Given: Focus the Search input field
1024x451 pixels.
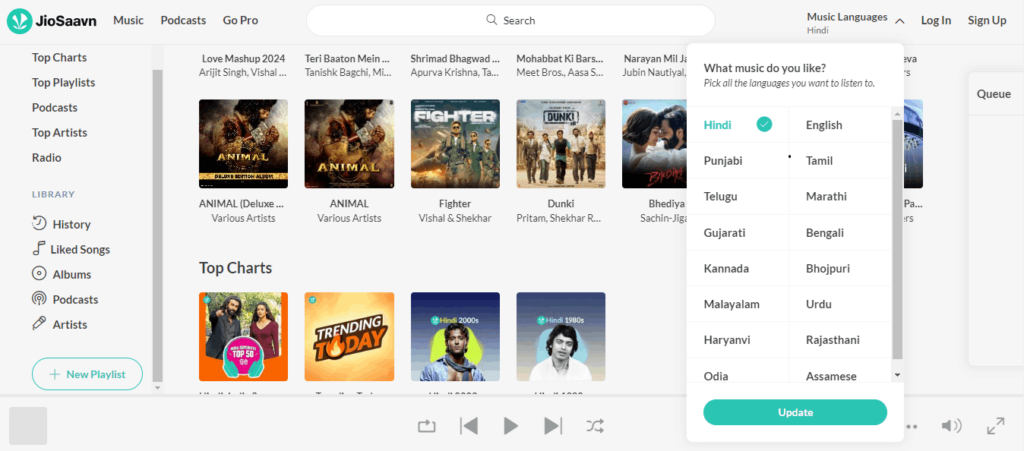Looking at the screenshot, I should (x=511, y=20).
